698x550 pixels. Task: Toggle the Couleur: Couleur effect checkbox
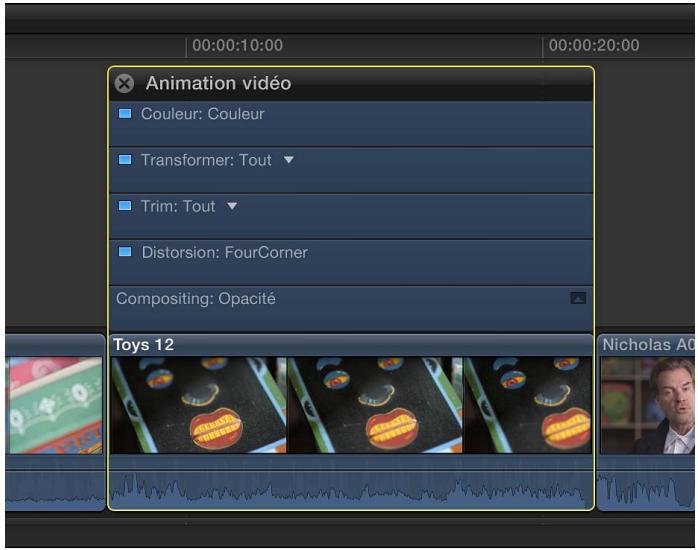(125, 114)
